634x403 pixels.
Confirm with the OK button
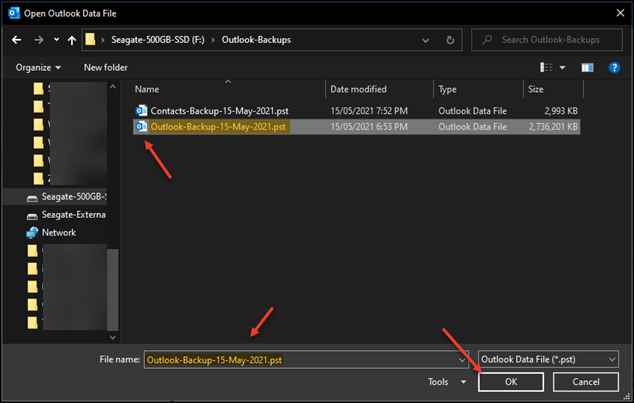point(511,382)
